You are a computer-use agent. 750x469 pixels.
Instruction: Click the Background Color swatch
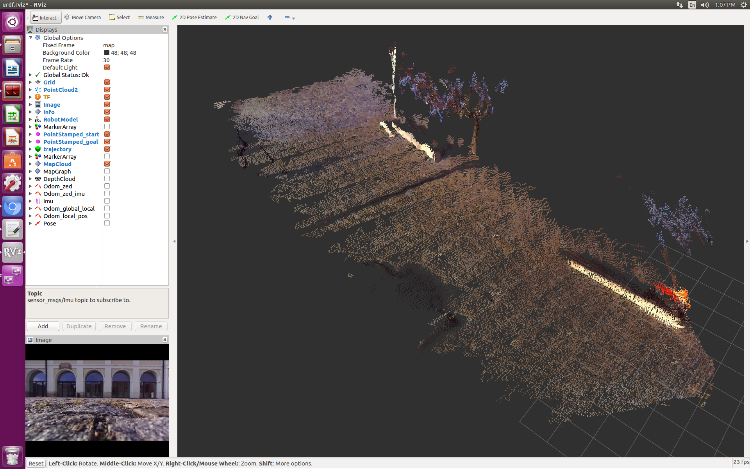coord(107,52)
